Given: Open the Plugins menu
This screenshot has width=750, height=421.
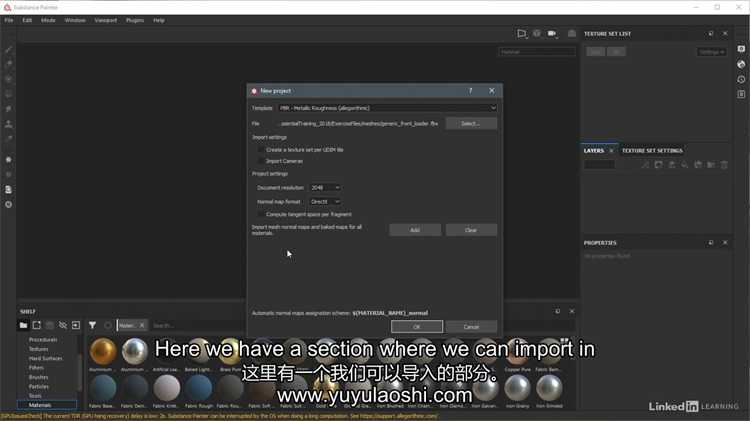Looking at the screenshot, I should tap(135, 20).
